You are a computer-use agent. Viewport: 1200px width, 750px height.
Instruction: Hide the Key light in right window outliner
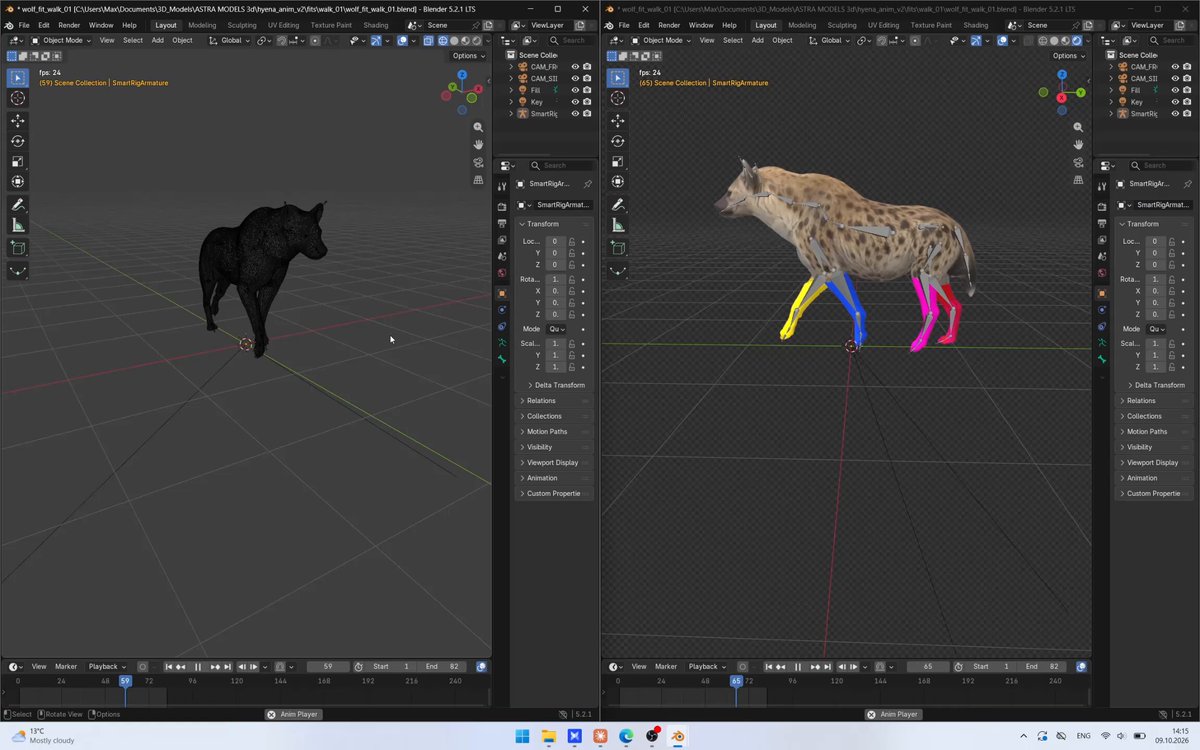click(x=1175, y=102)
